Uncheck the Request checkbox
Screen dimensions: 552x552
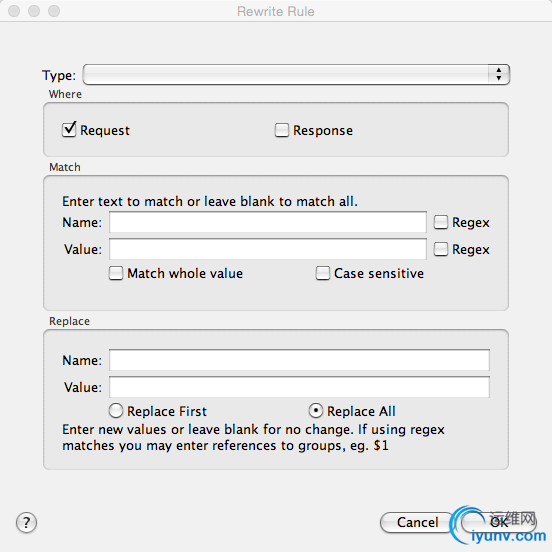point(69,130)
